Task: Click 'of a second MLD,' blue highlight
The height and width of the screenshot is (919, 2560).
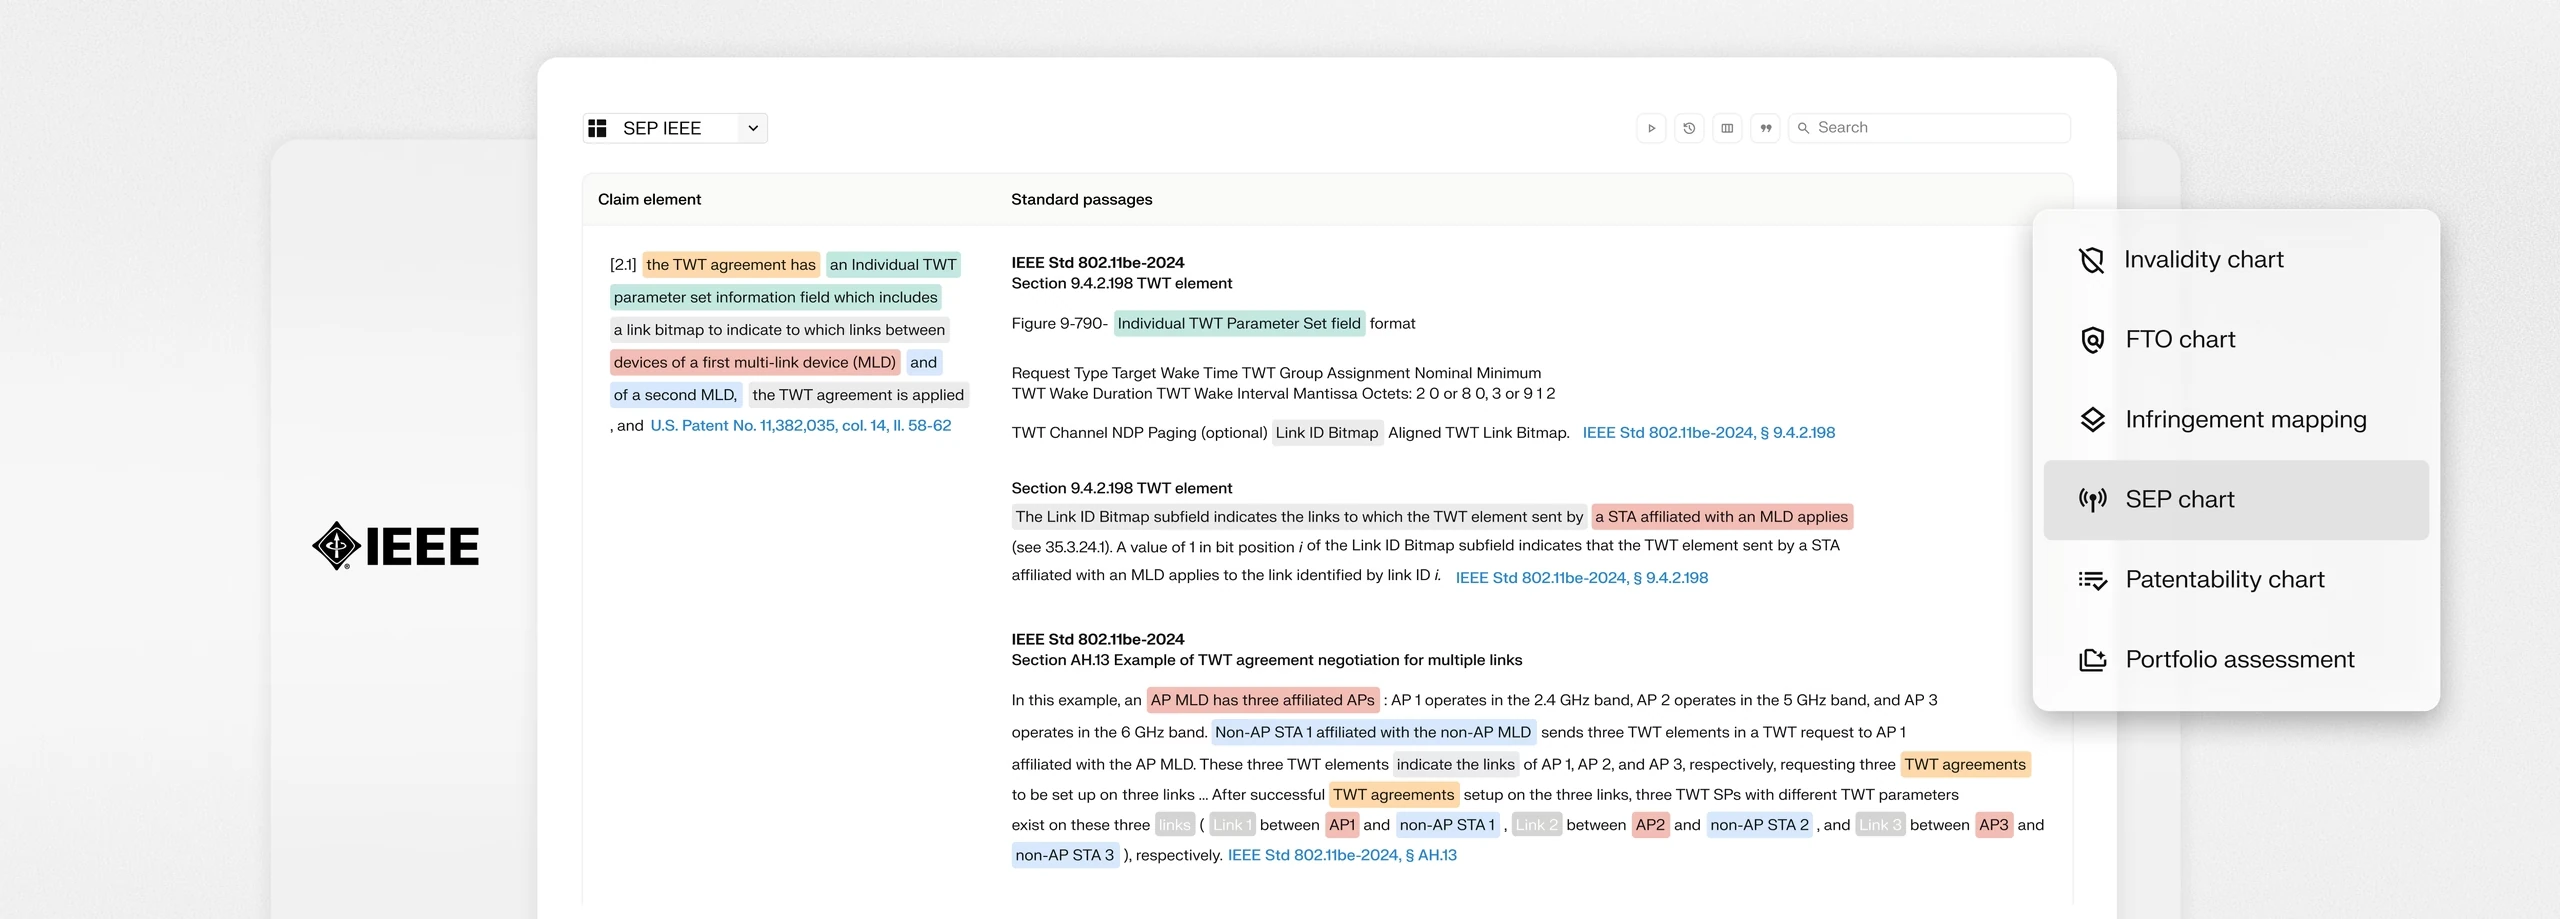Action: [675, 396]
